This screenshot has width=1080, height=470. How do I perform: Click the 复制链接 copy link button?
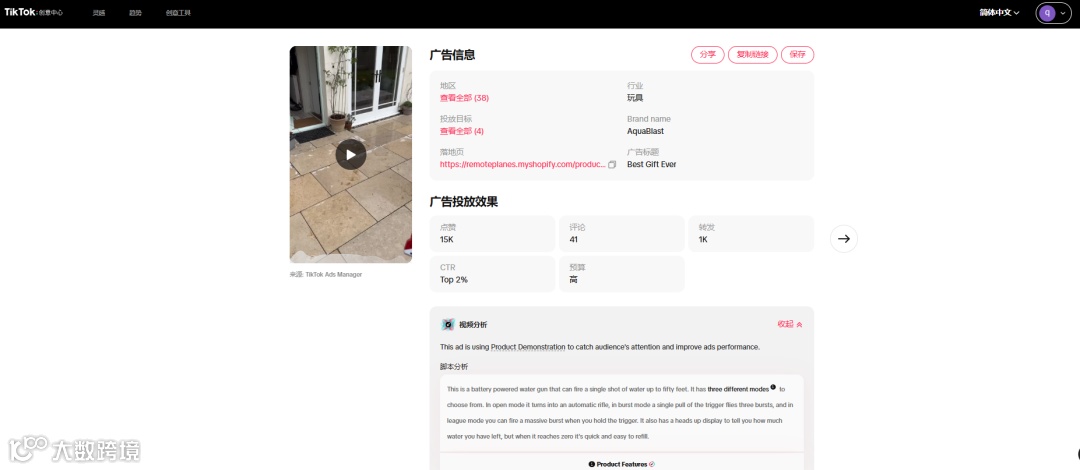pos(753,55)
